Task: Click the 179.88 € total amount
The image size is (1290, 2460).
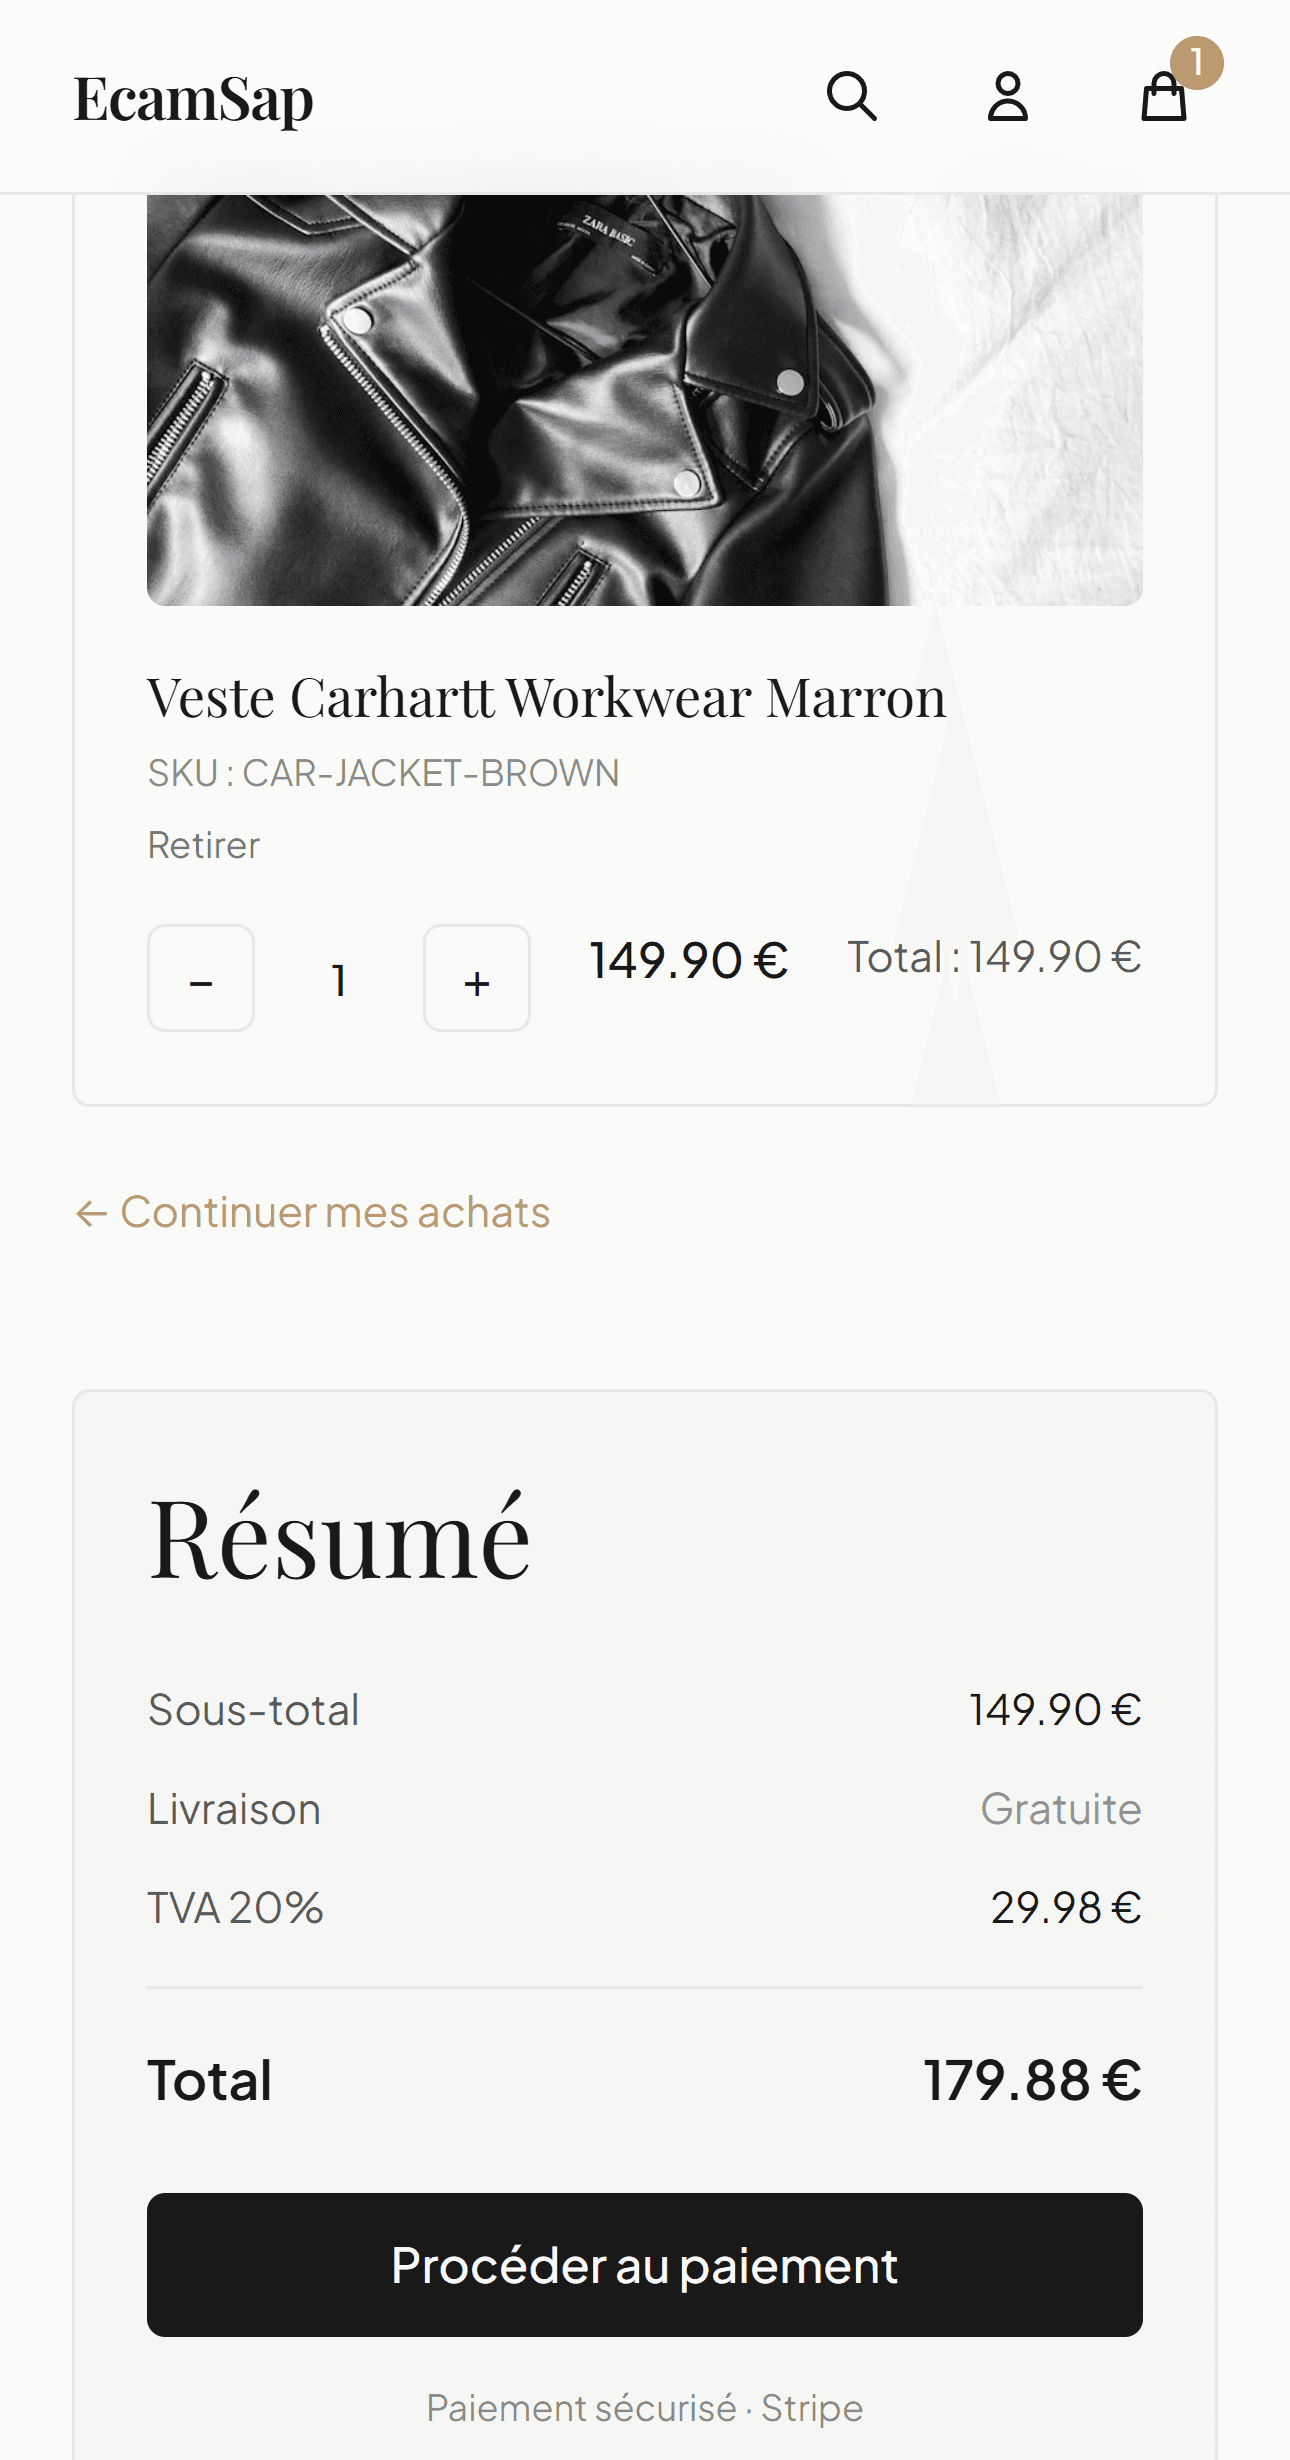Action: pos(1031,2081)
